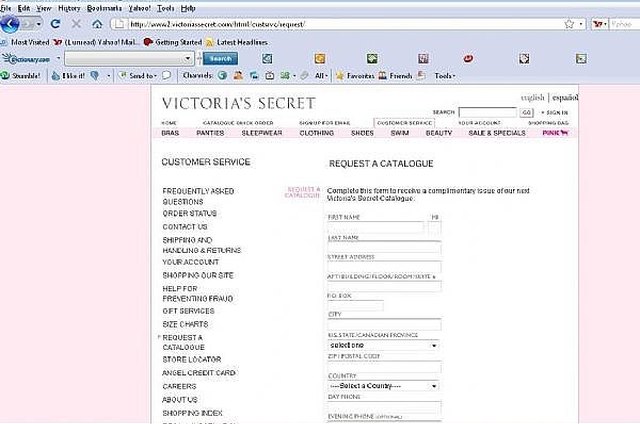The width and height of the screenshot is (640, 424).
Task: Click the Latest Headlines RSS bookmark
Action: coord(237,42)
